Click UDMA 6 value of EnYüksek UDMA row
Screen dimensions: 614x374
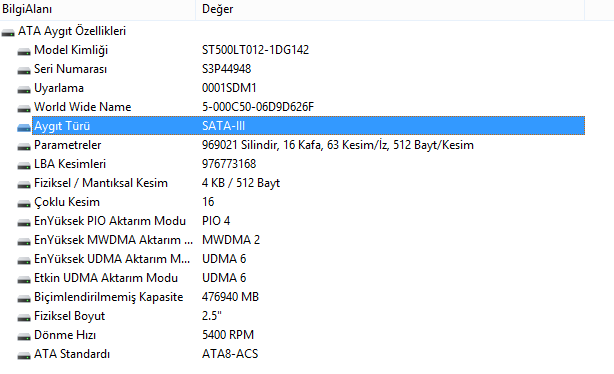[224, 259]
